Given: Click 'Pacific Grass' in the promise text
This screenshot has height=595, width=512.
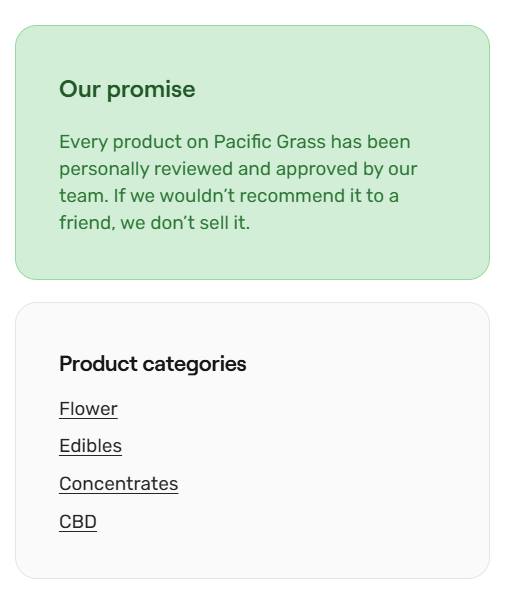Looking at the screenshot, I should [x=269, y=142].
